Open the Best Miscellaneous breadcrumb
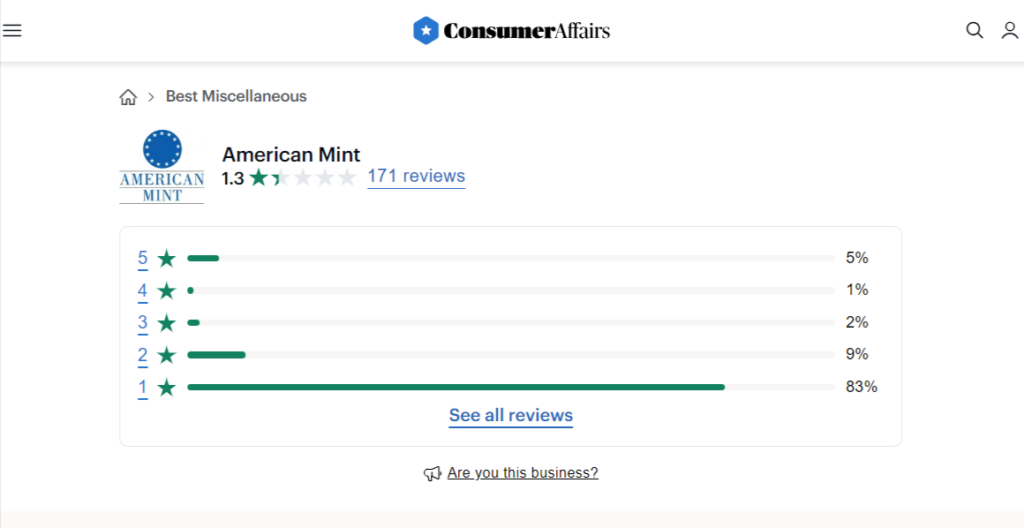 pyautogui.click(x=236, y=97)
